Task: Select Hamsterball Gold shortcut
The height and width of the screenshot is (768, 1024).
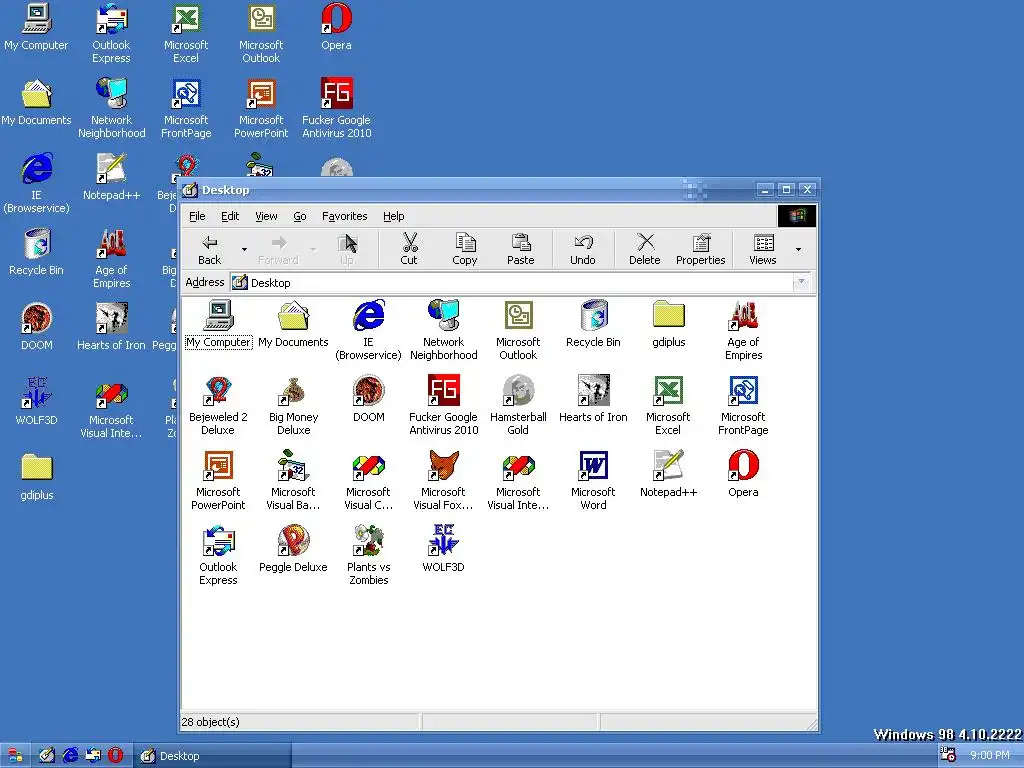Action: point(519,405)
